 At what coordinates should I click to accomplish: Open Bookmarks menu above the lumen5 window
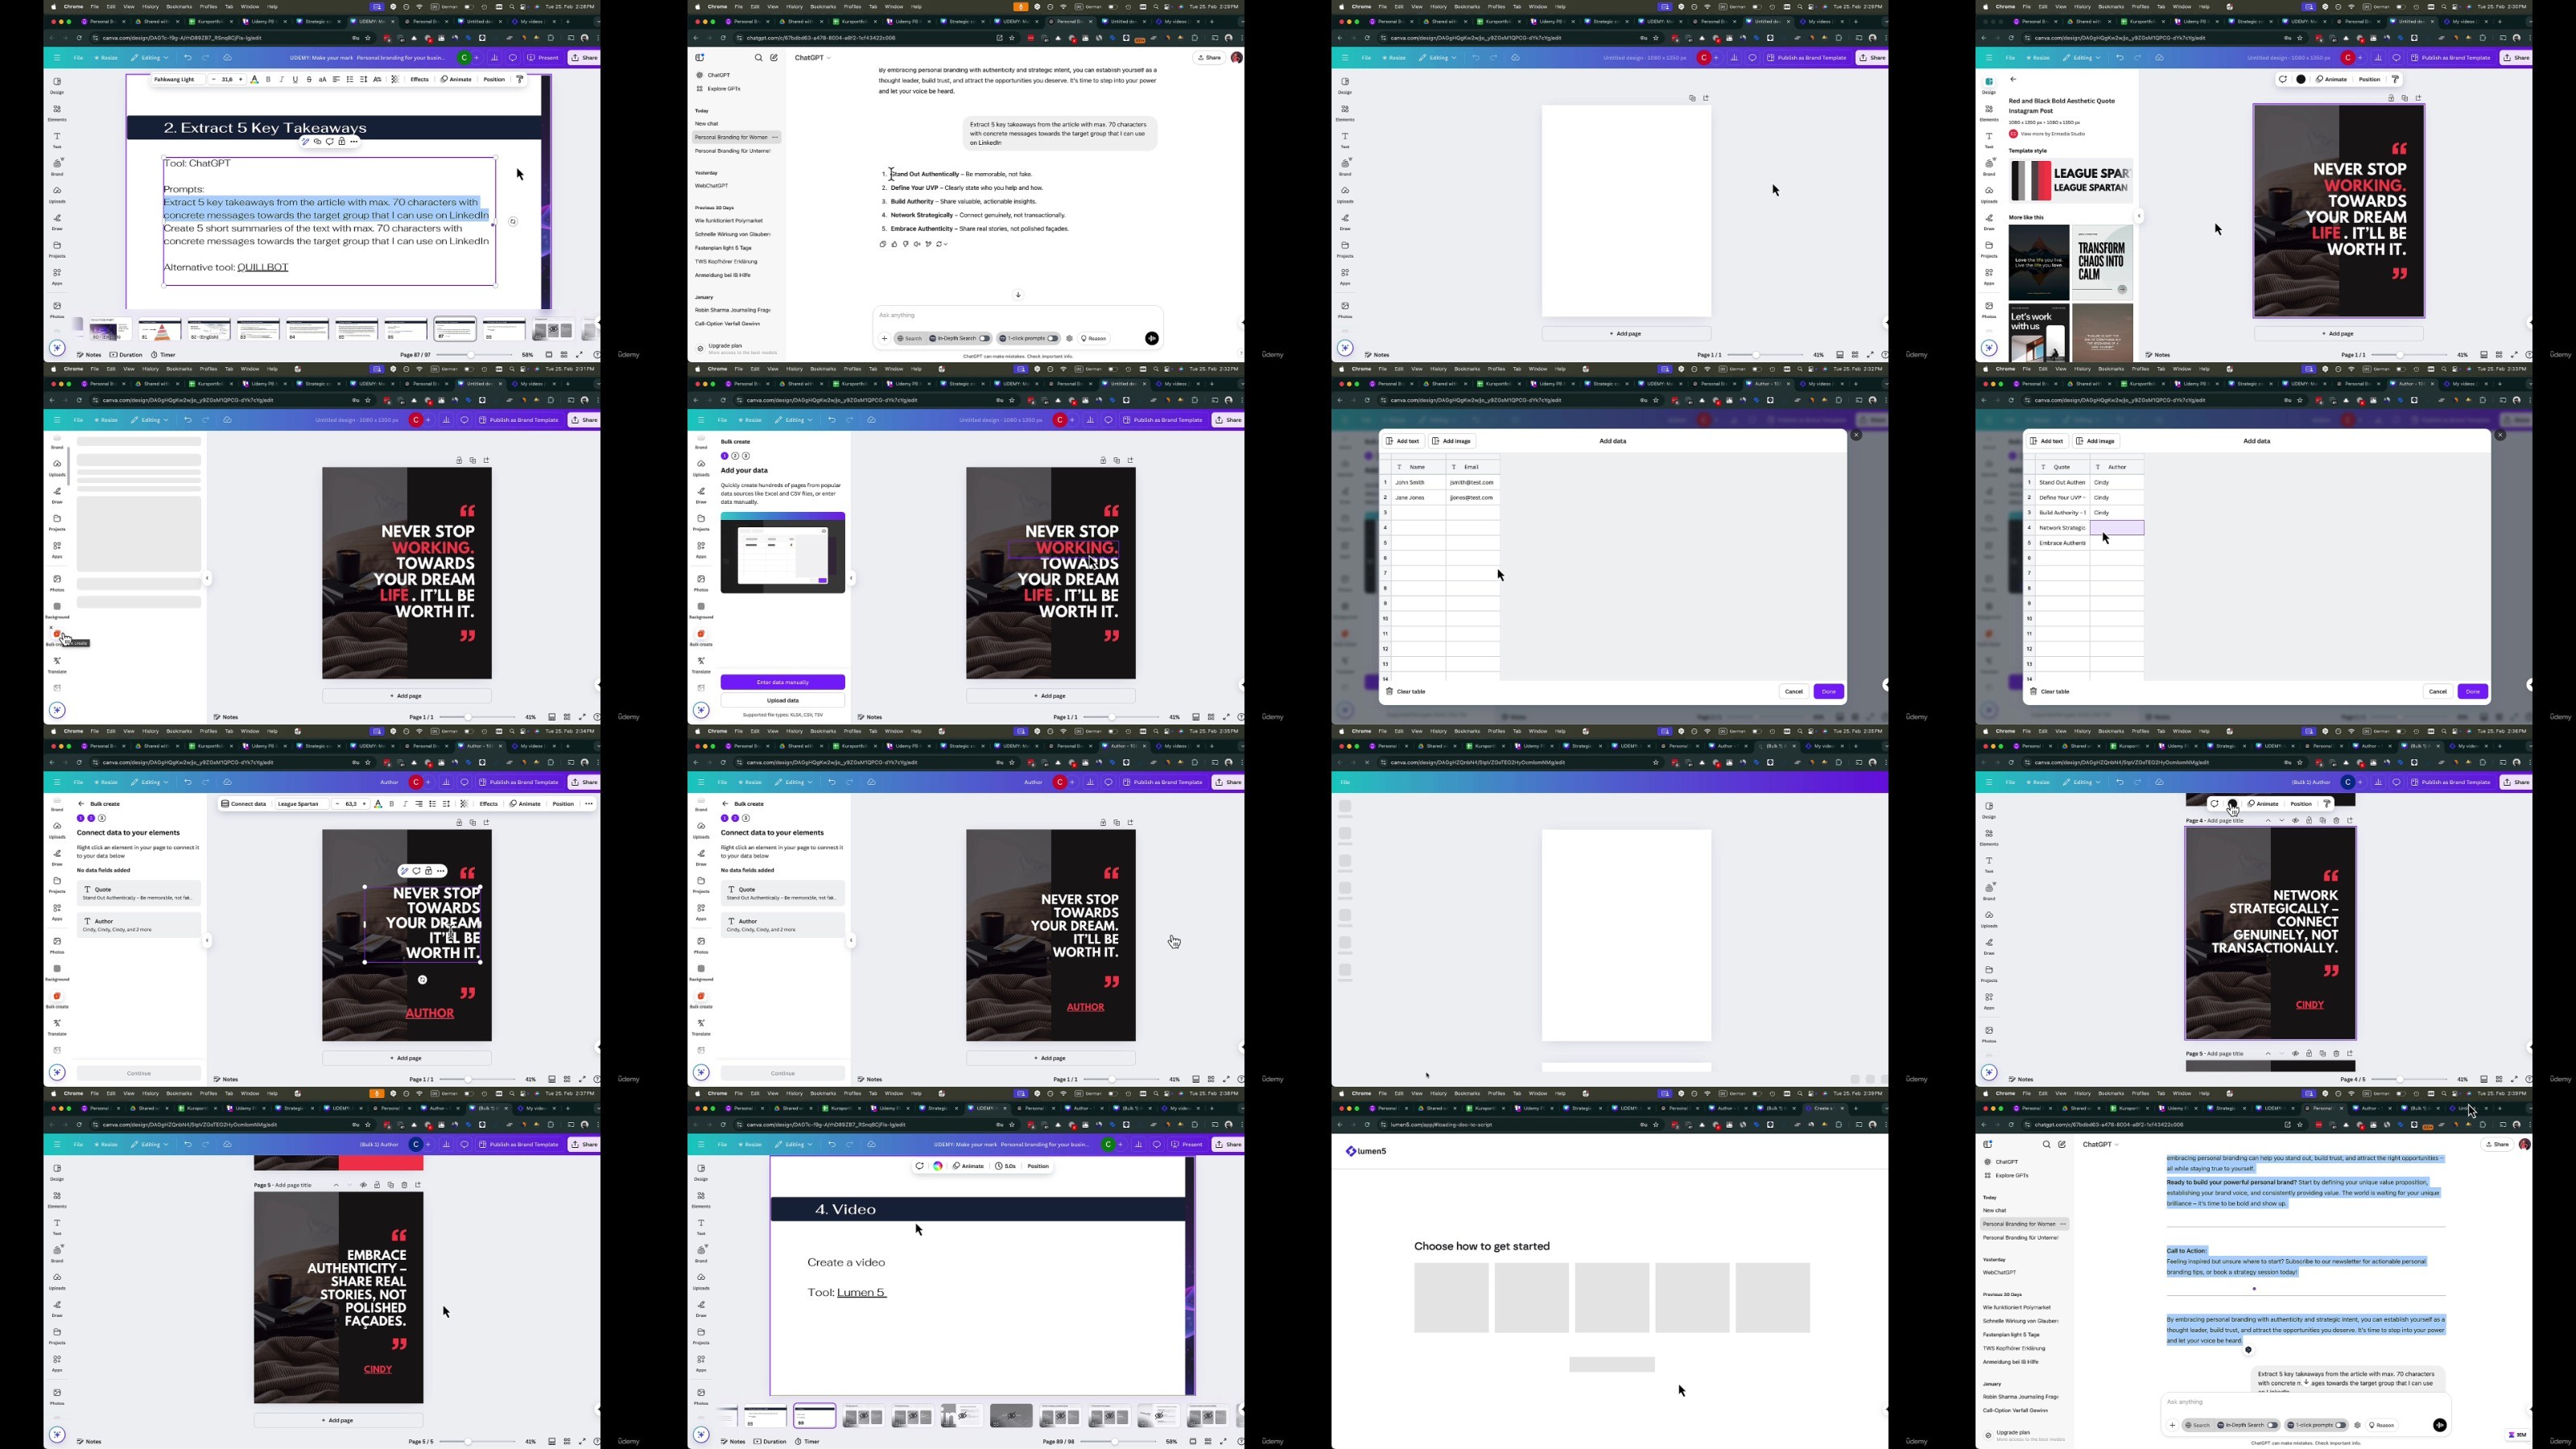[x=1467, y=1094]
